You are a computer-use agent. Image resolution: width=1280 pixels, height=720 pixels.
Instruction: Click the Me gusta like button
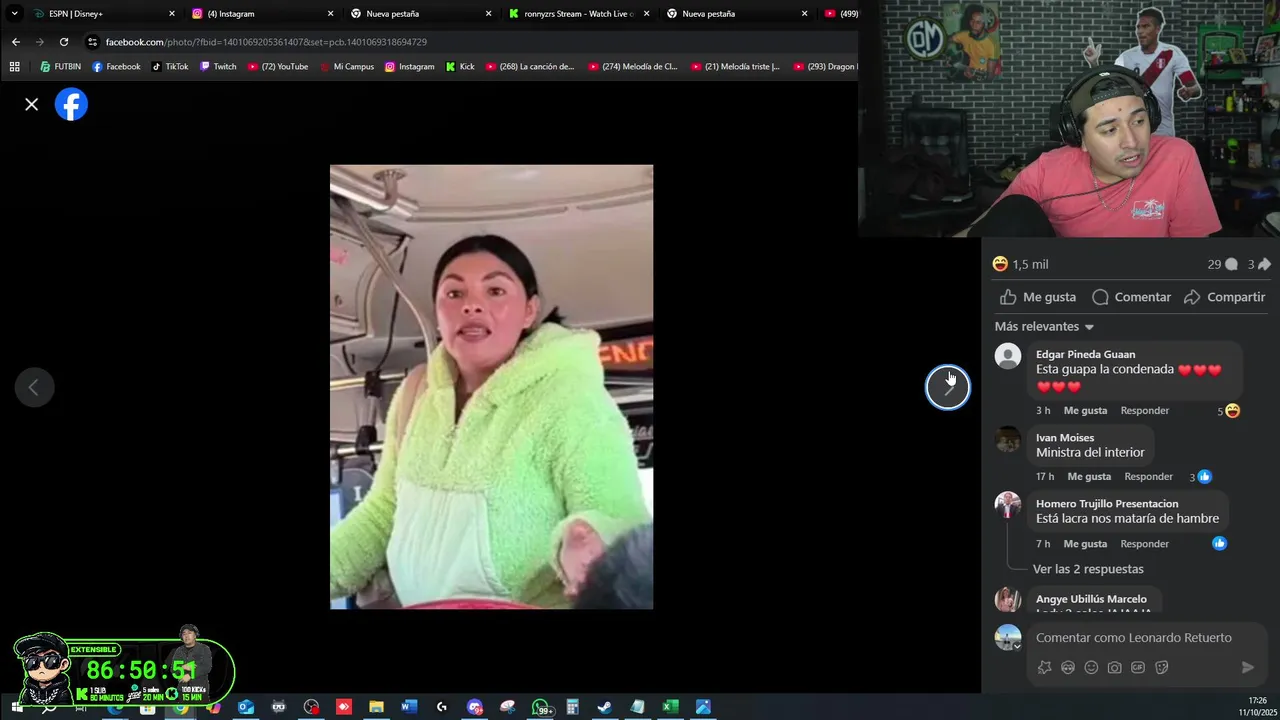click(1038, 297)
